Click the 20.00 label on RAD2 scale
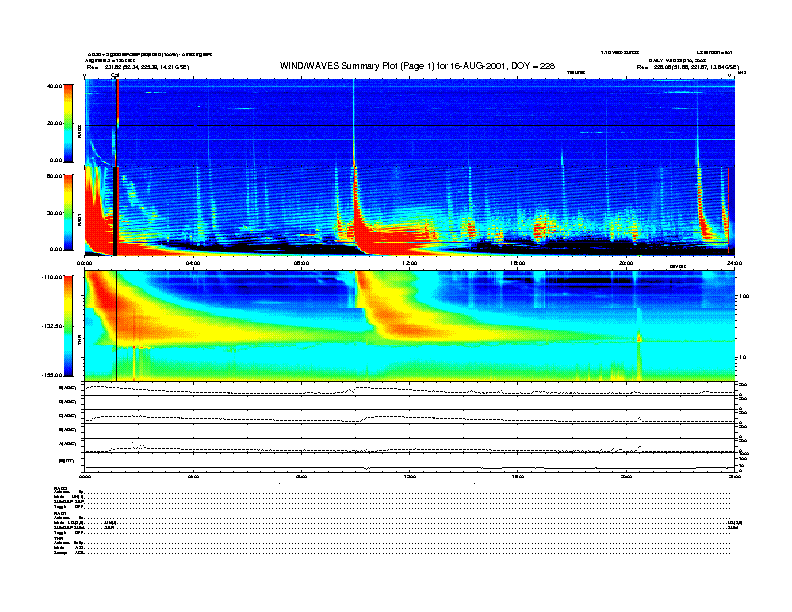The image size is (792, 612). pyautogui.click(x=54, y=123)
